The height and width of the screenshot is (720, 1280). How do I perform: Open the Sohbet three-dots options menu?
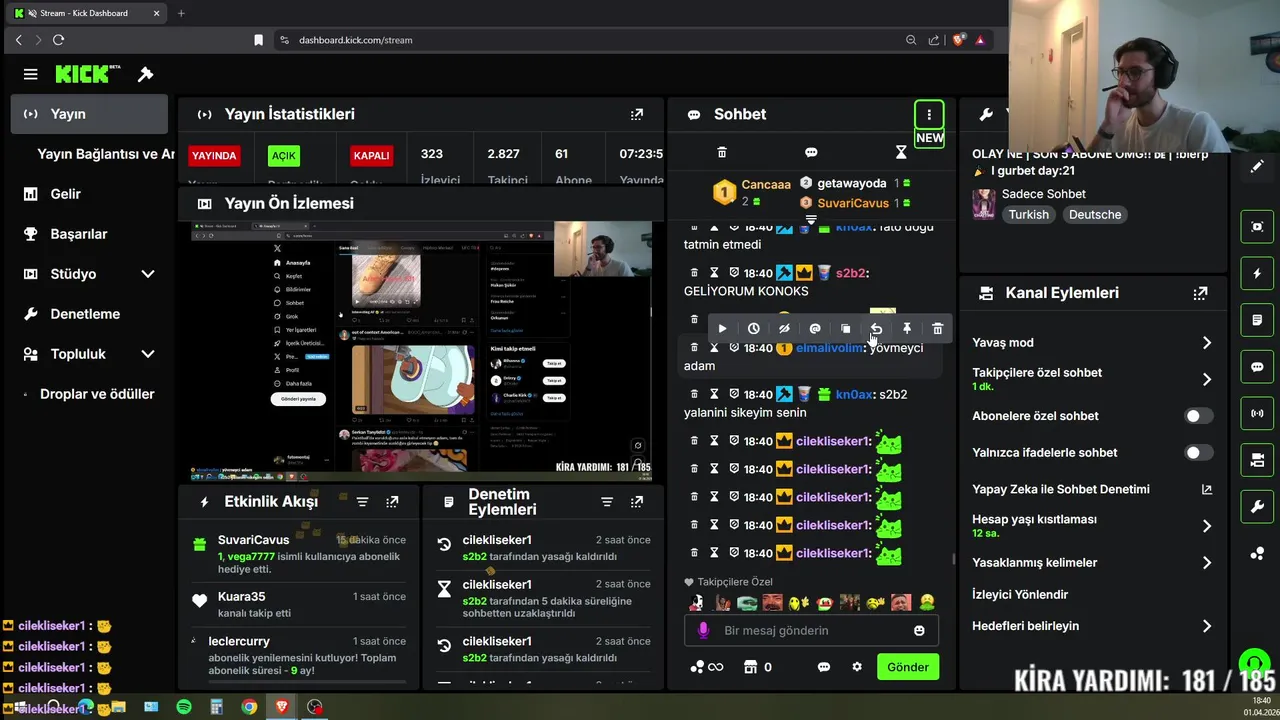[x=929, y=114]
